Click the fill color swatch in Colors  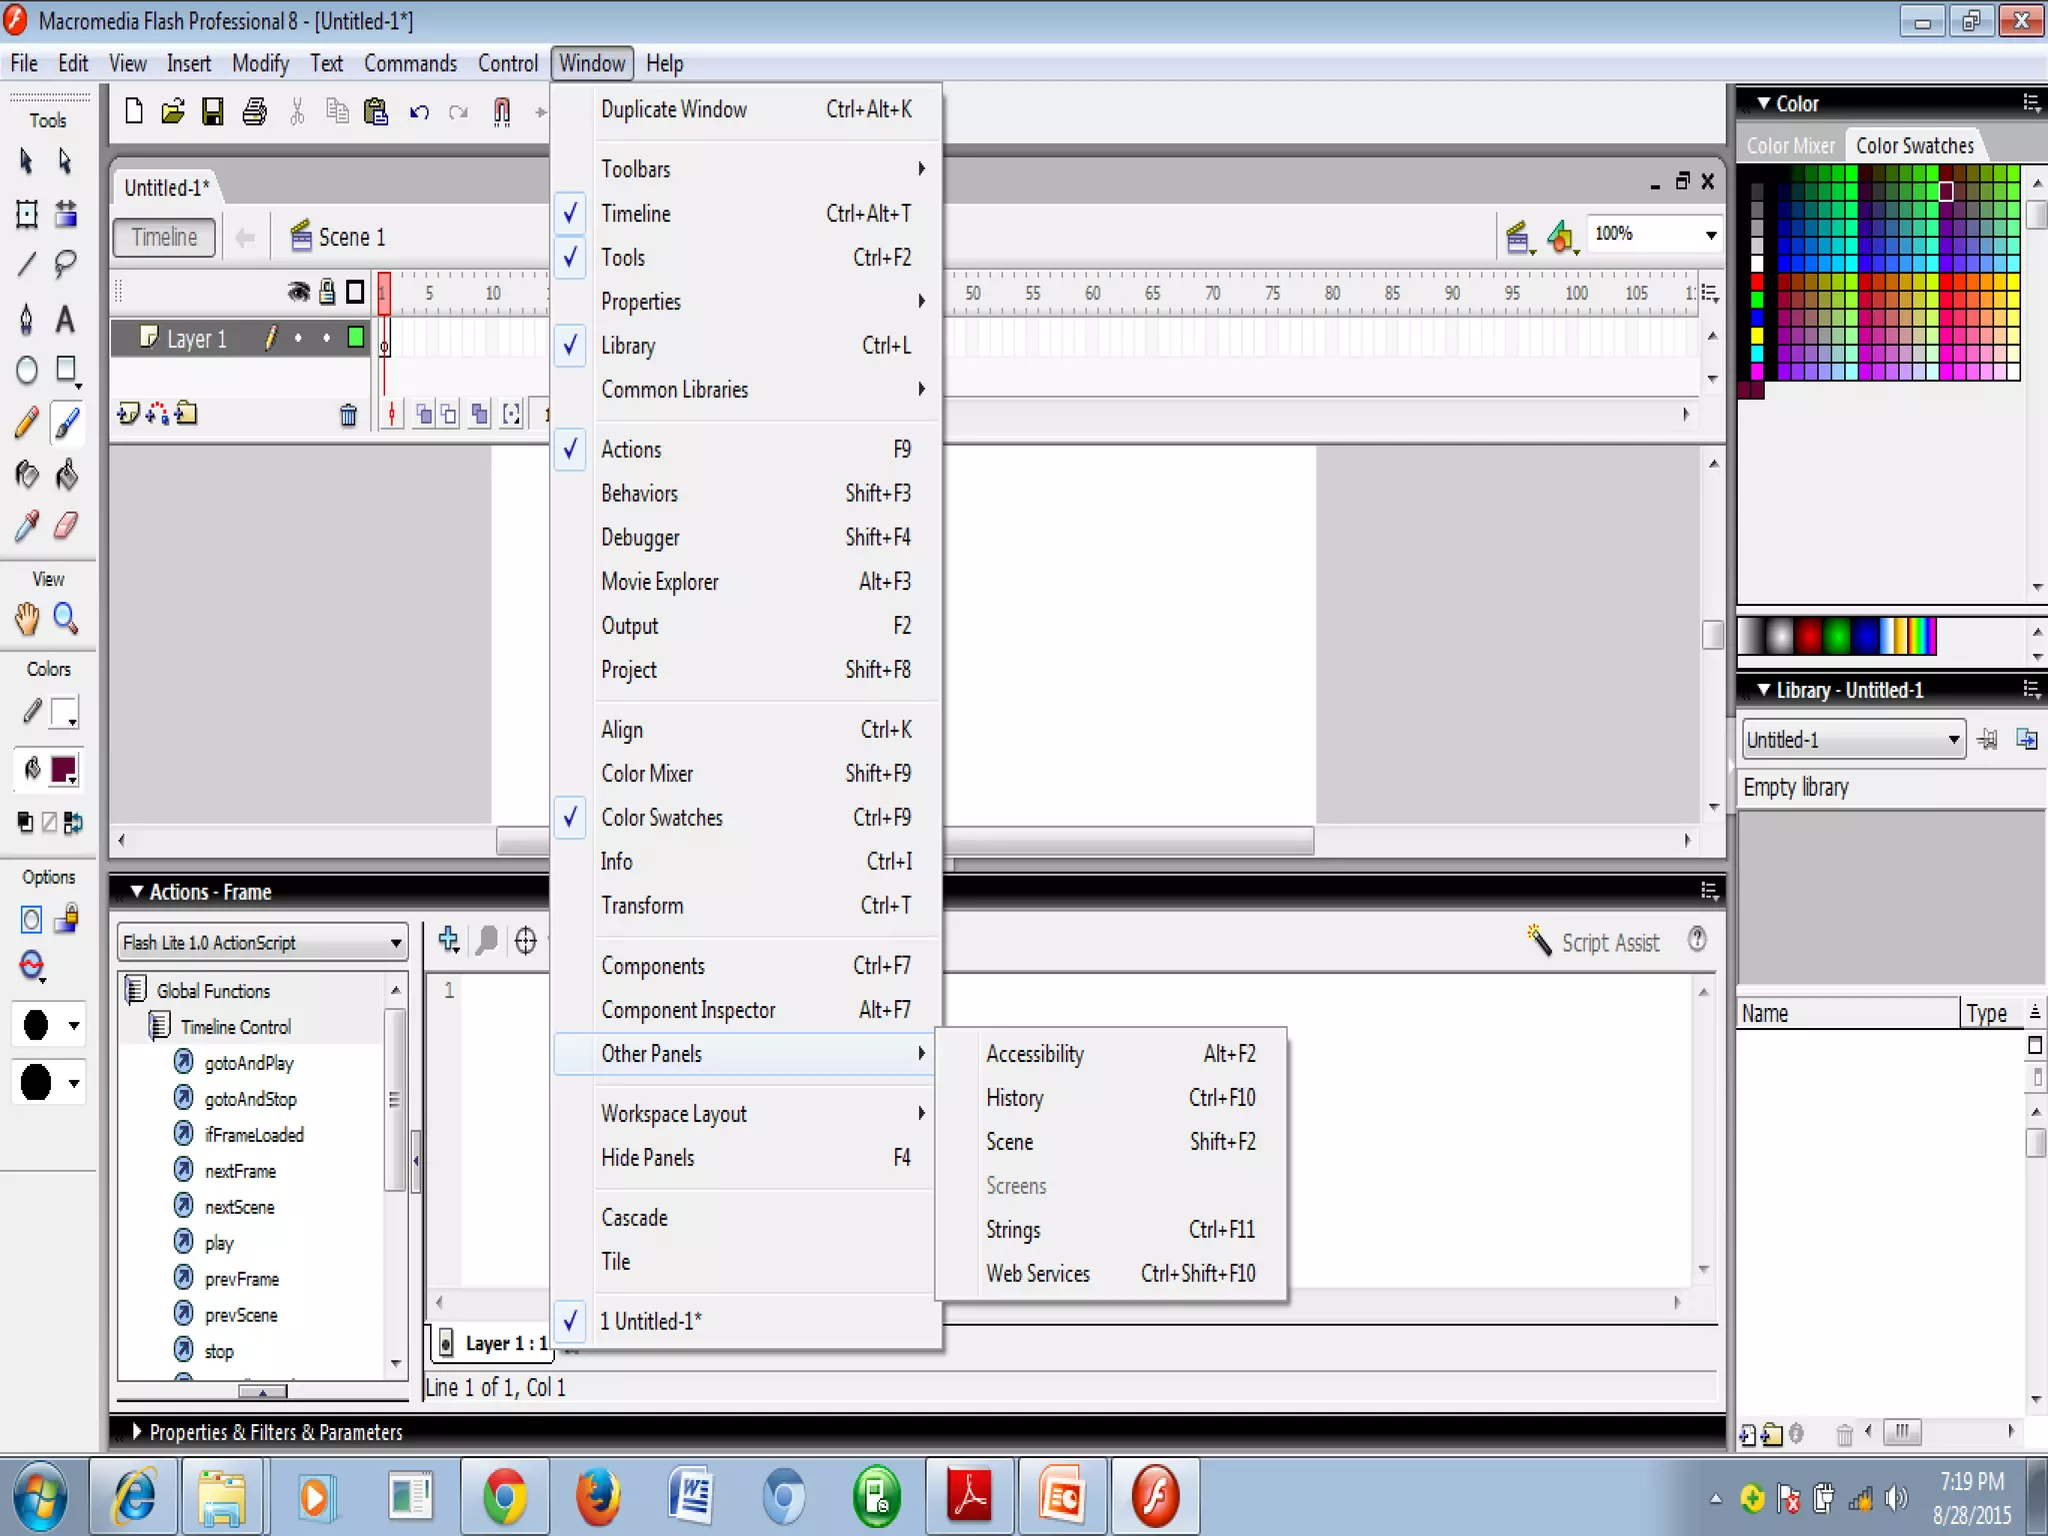coord(63,769)
